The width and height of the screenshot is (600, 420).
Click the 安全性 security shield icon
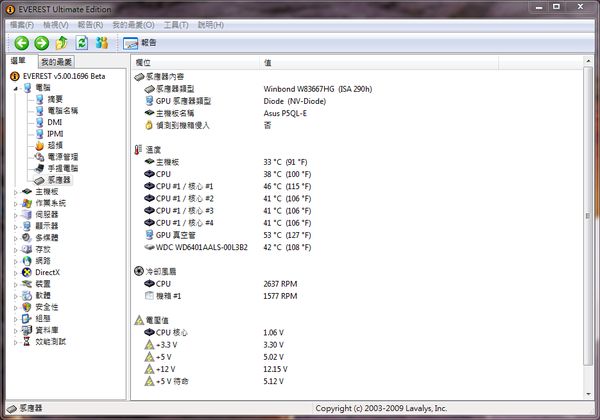pos(27,307)
